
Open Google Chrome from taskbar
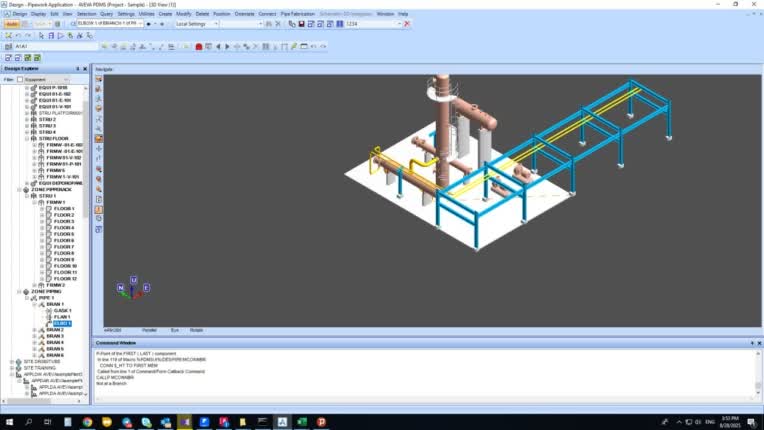point(87,422)
